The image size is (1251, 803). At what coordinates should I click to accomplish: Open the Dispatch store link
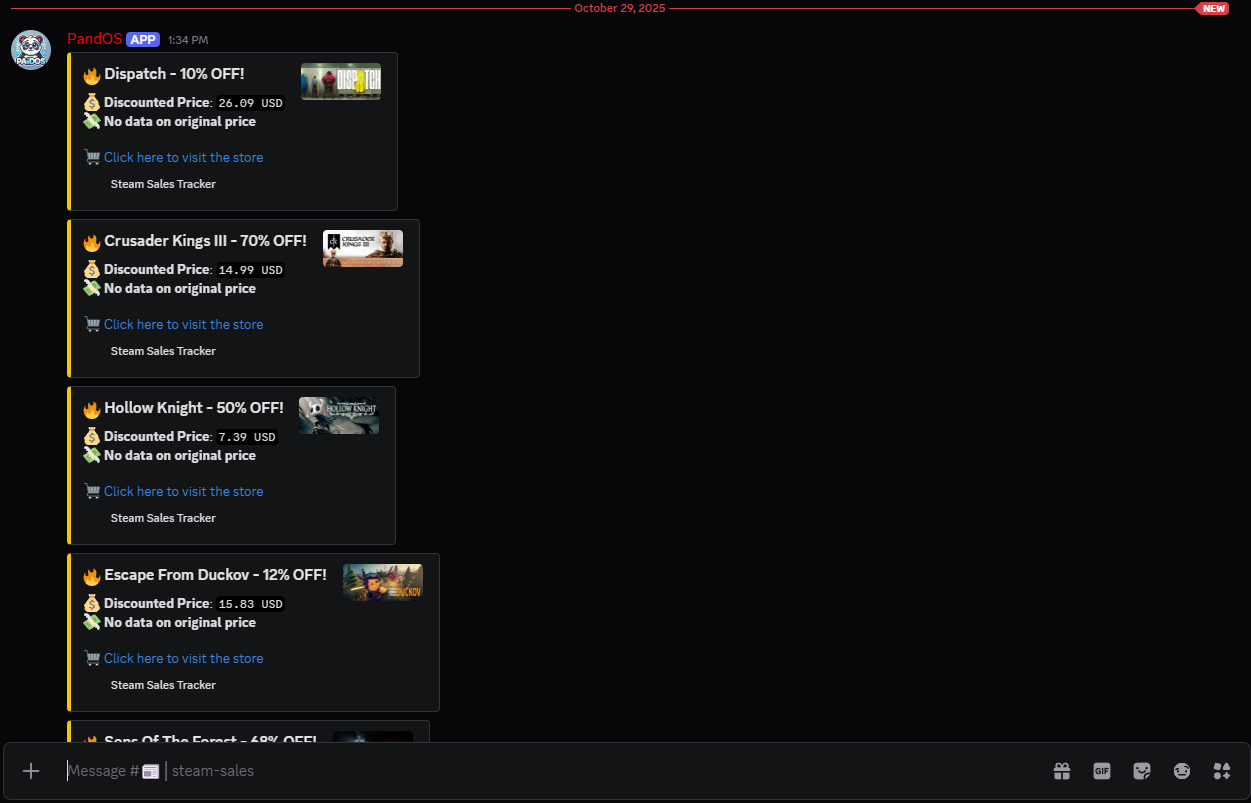[x=183, y=157]
